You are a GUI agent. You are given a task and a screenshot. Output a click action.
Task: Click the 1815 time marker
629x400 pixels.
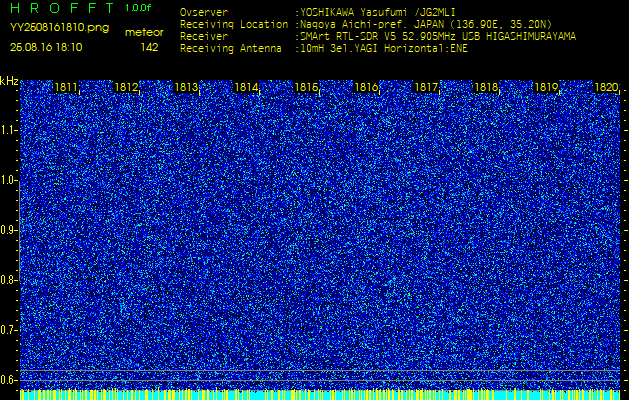coord(306,87)
